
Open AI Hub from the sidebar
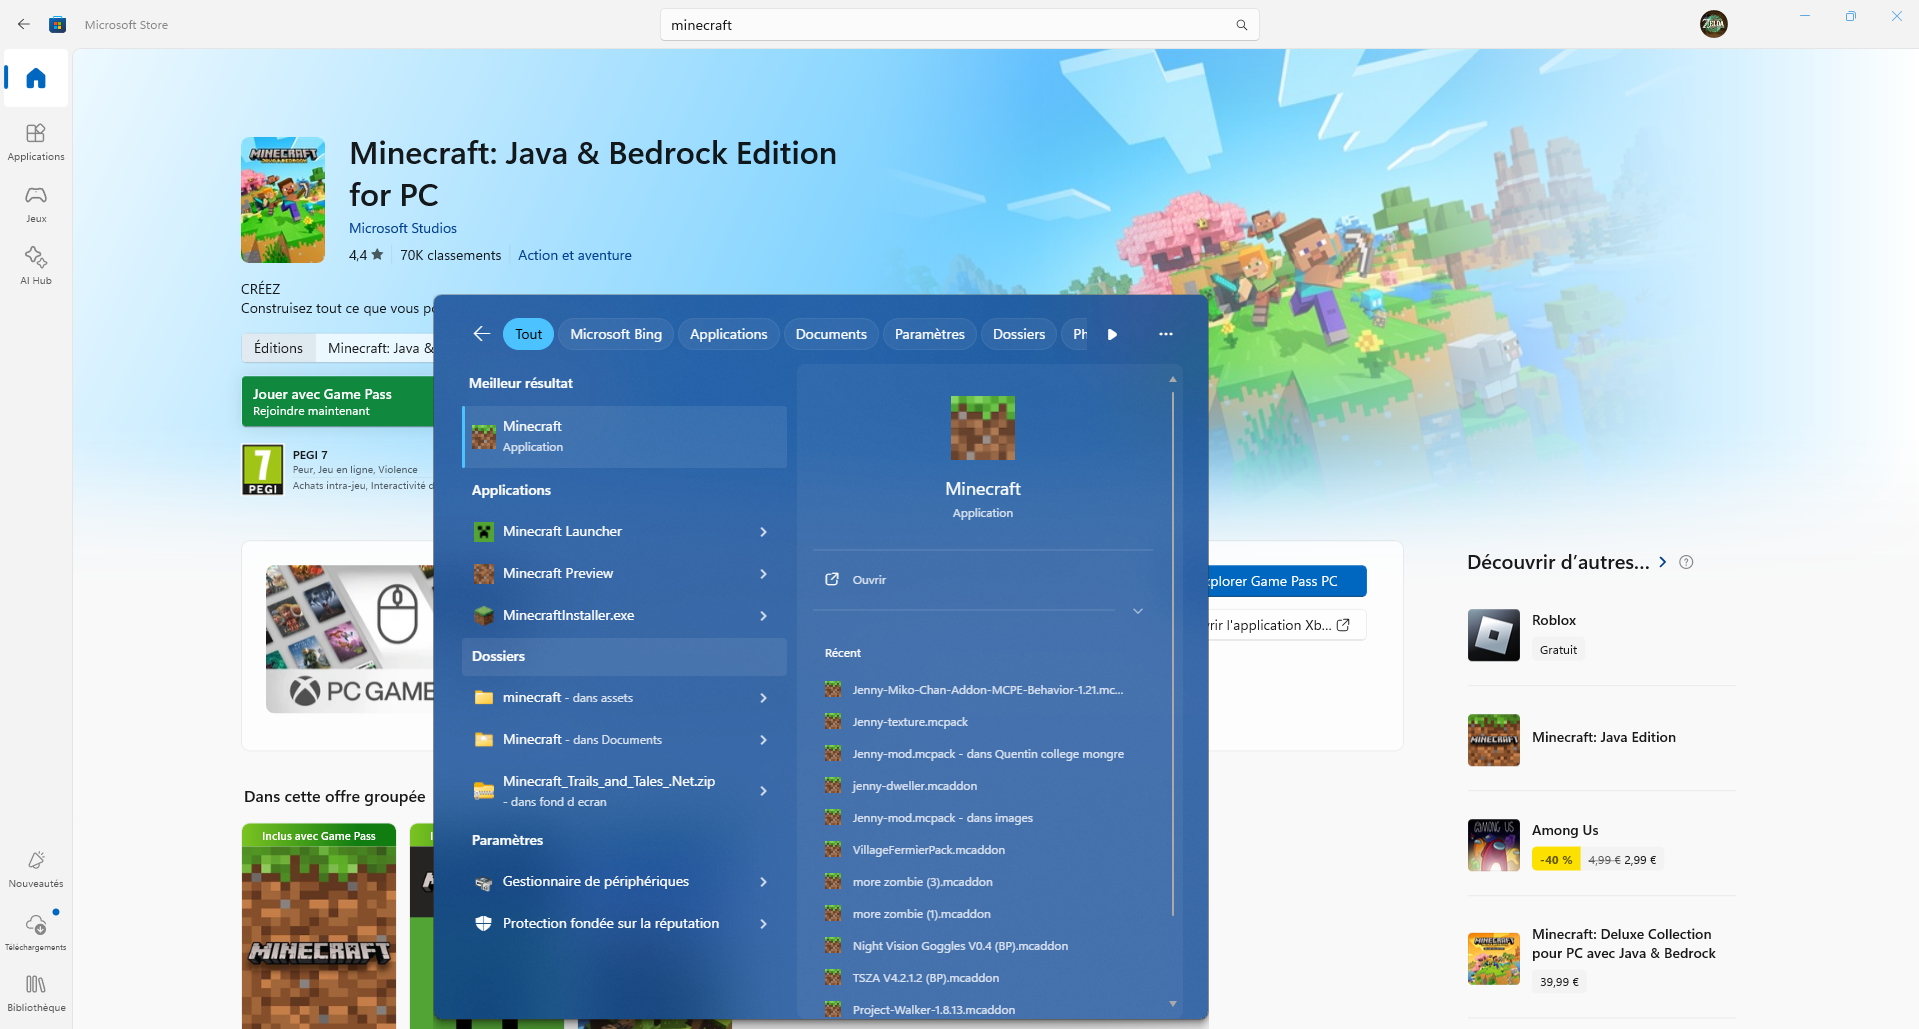[36, 265]
